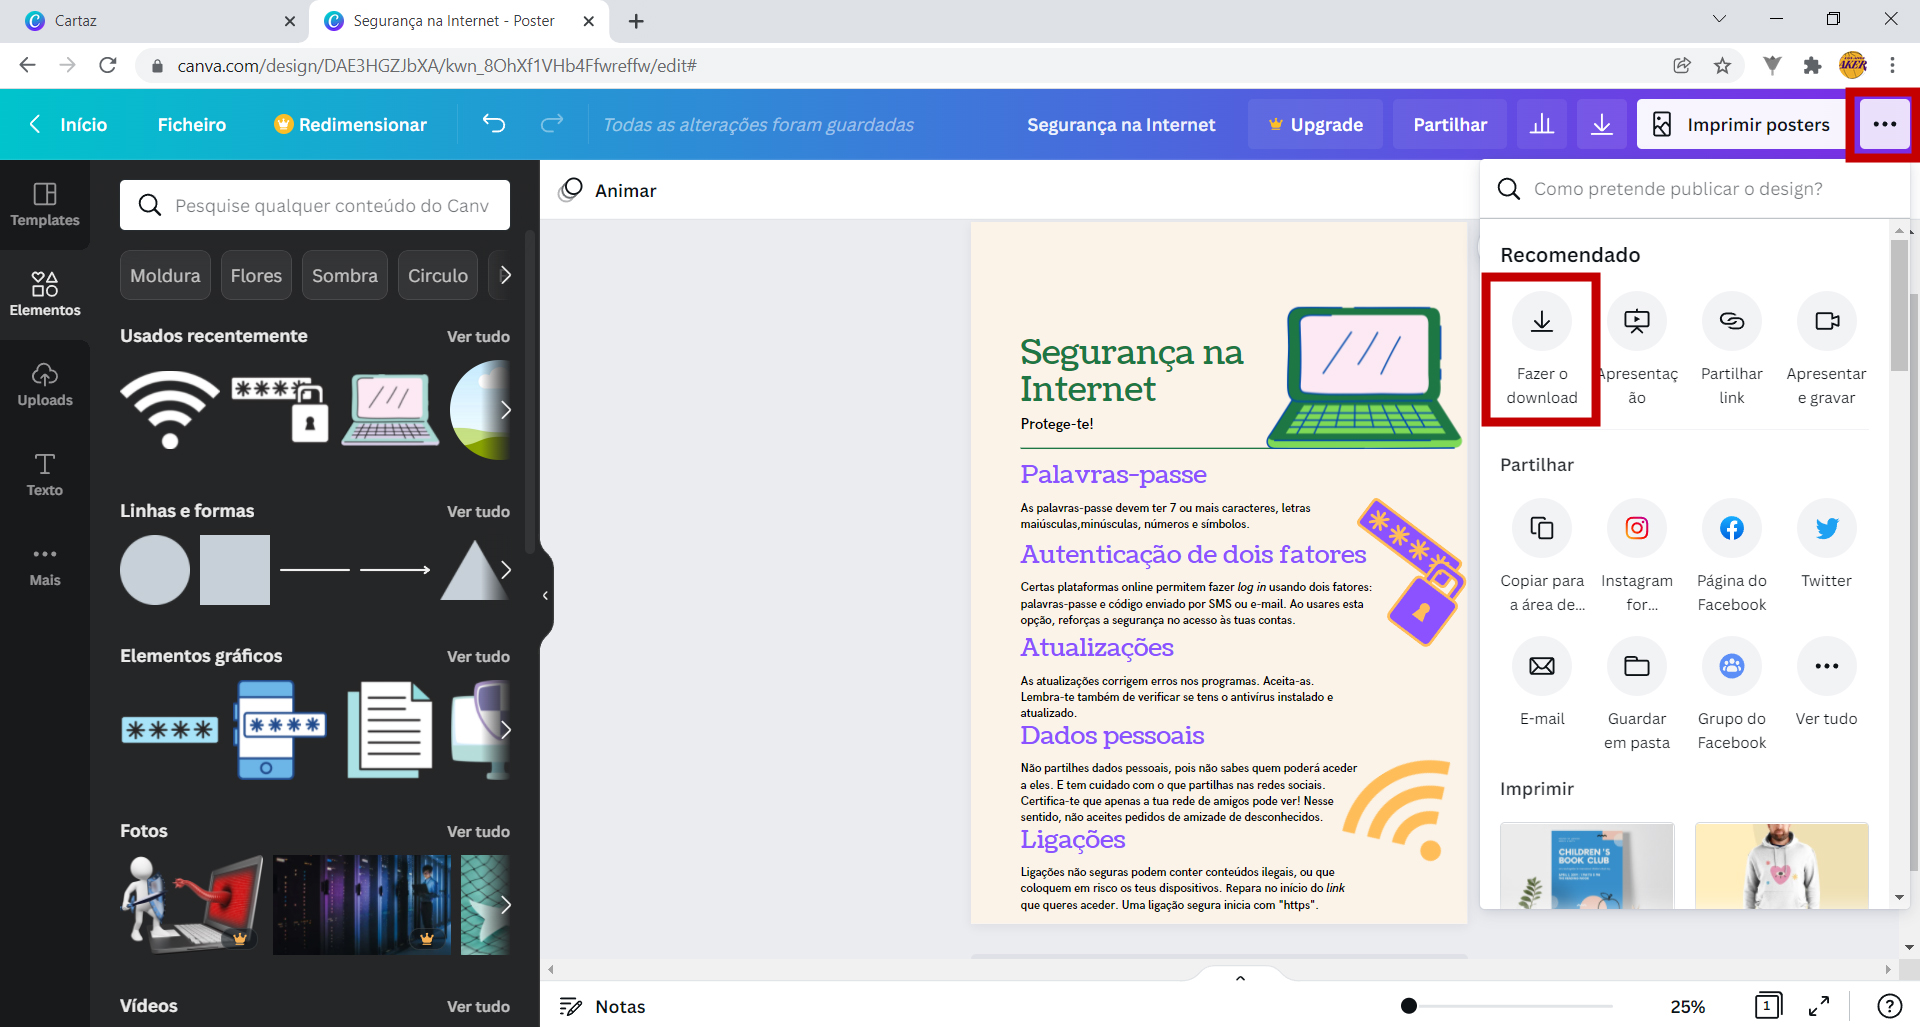The image size is (1920, 1027).
Task: Click the Upgrade button
Action: click(x=1315, y=124)
